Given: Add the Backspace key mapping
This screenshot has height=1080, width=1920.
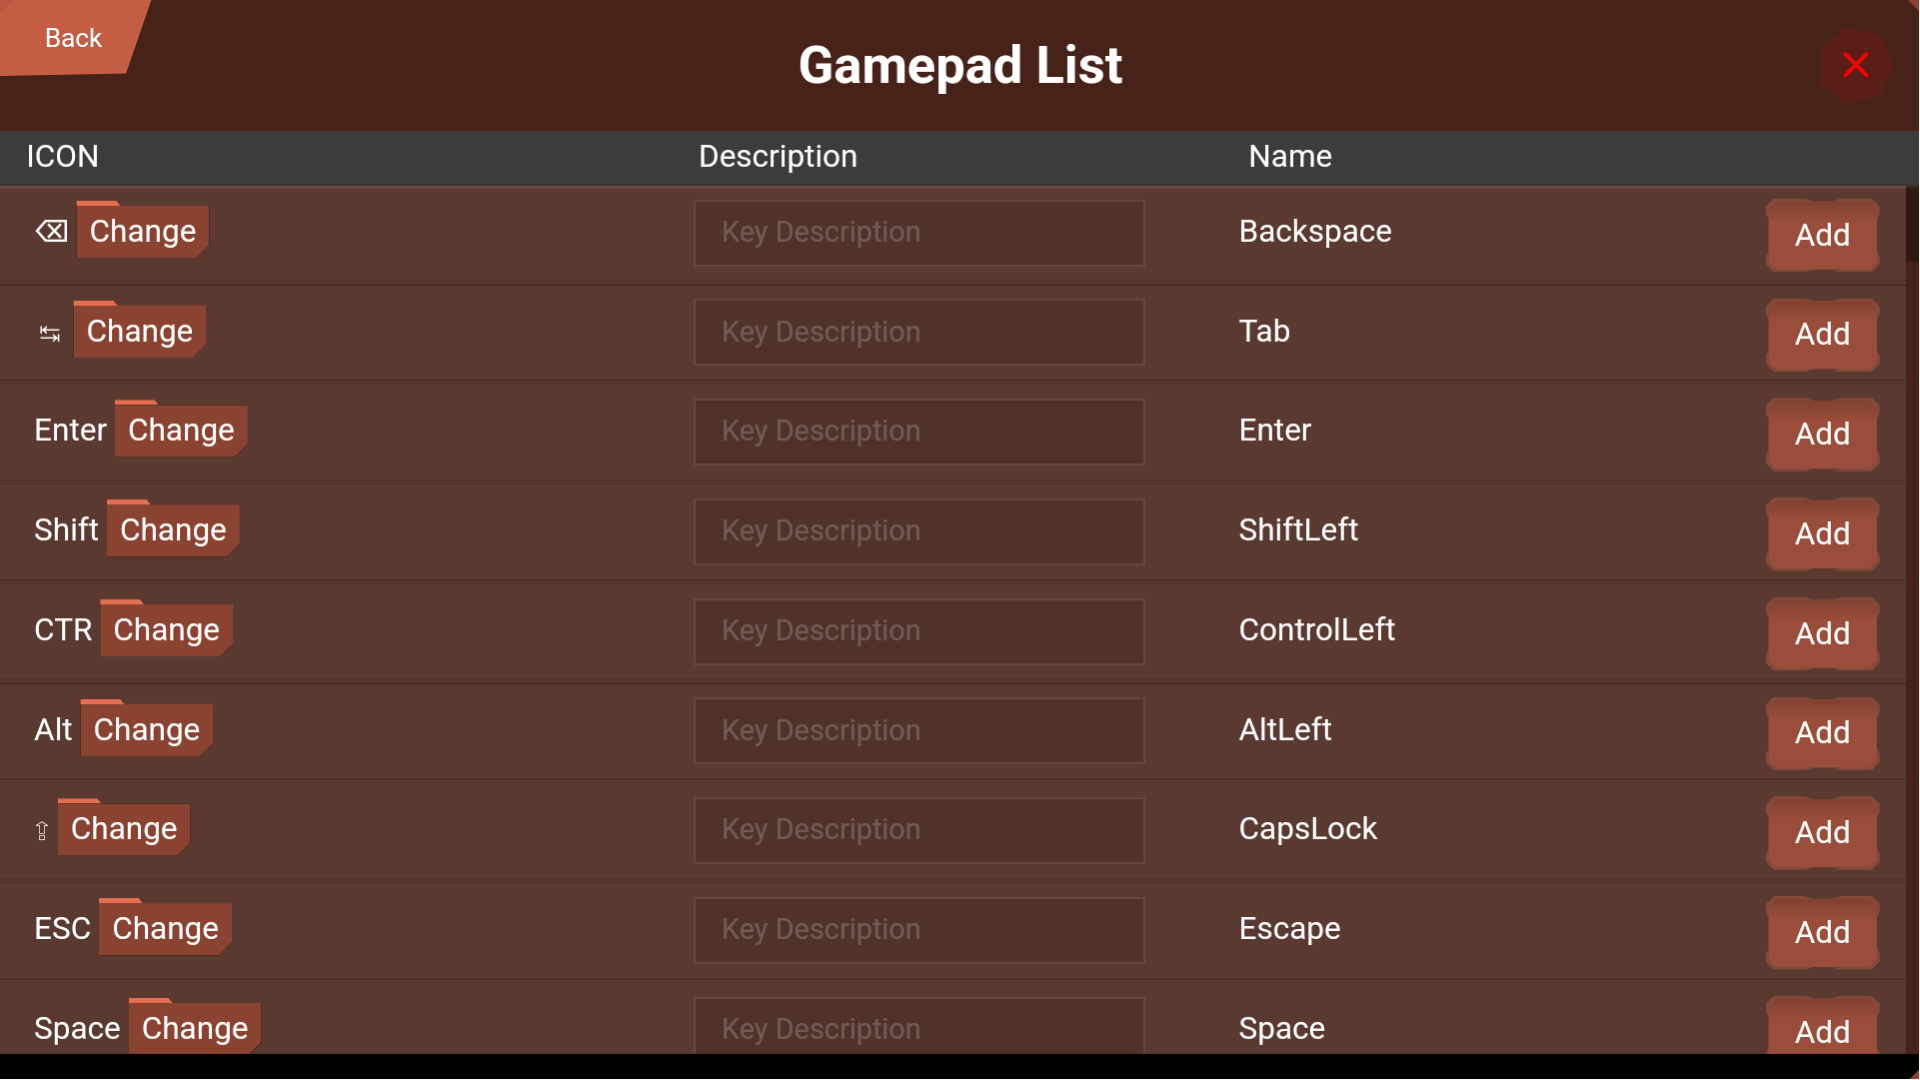Looking at the screenshot, I should tap(1822, 235).
